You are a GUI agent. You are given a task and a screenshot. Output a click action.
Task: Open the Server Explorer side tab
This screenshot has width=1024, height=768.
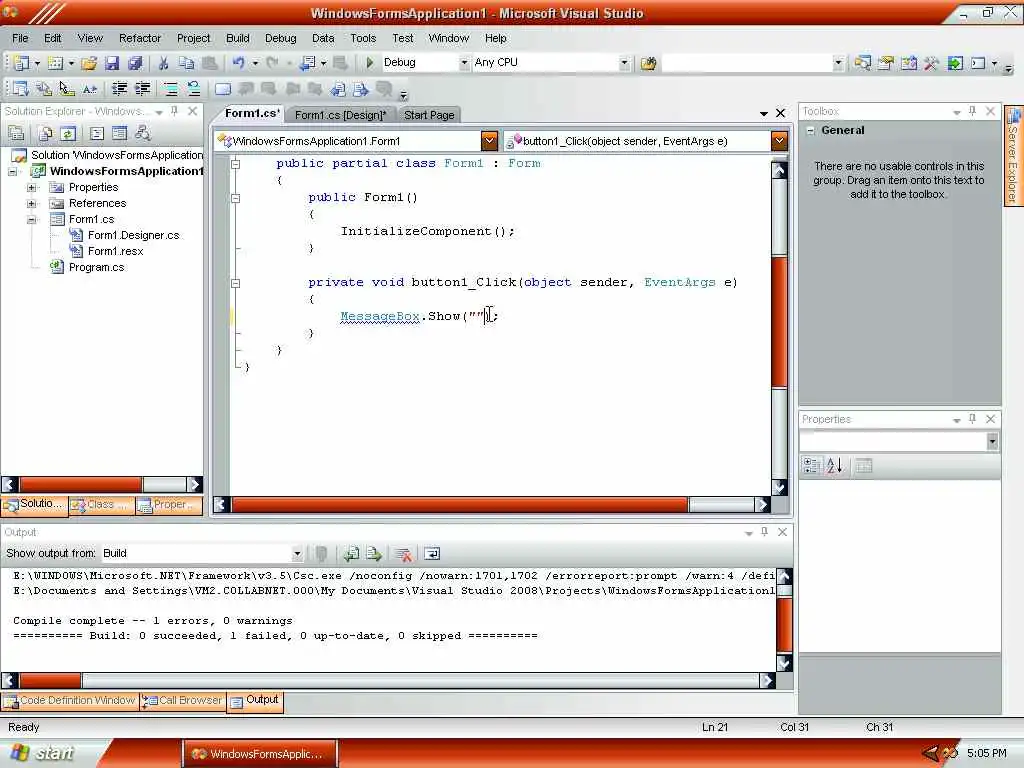(1014, 155)
